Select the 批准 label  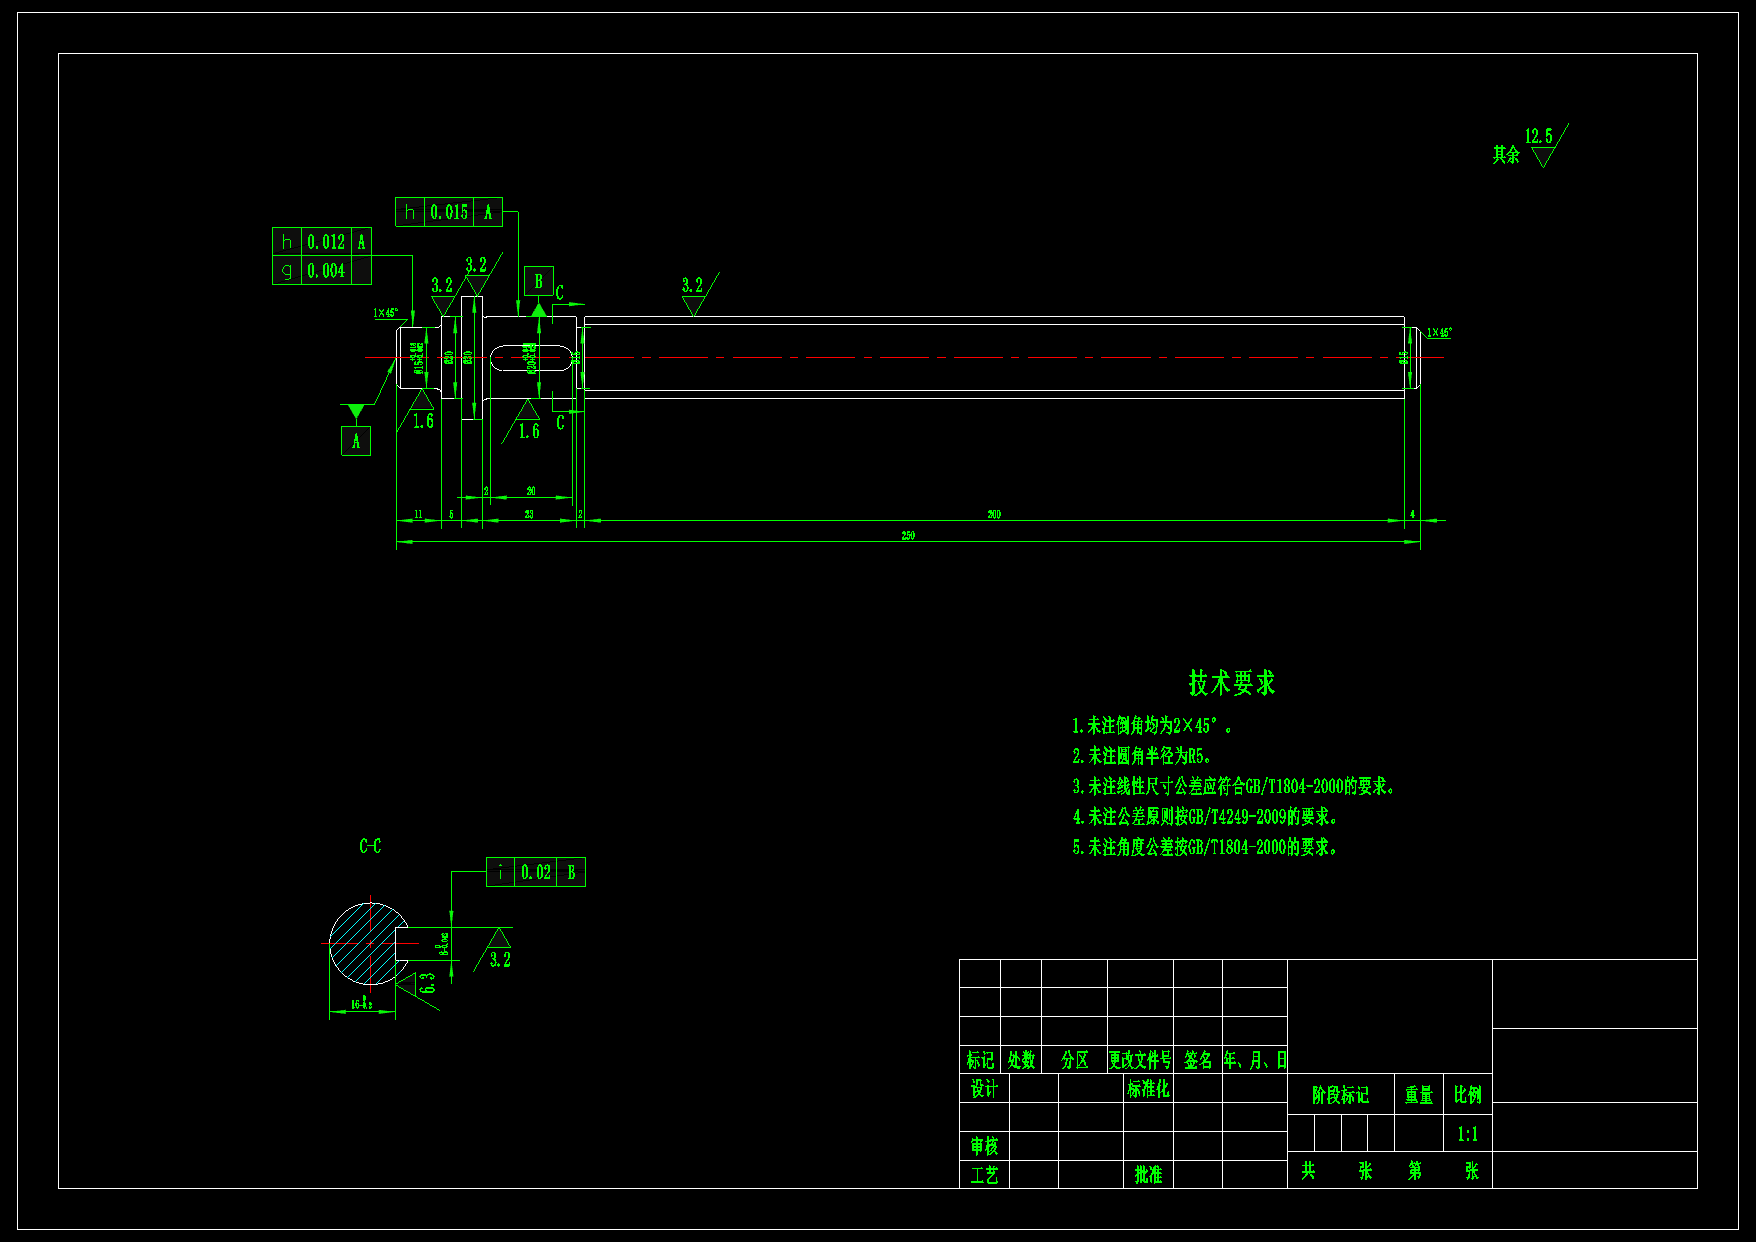[1148, 1175]
